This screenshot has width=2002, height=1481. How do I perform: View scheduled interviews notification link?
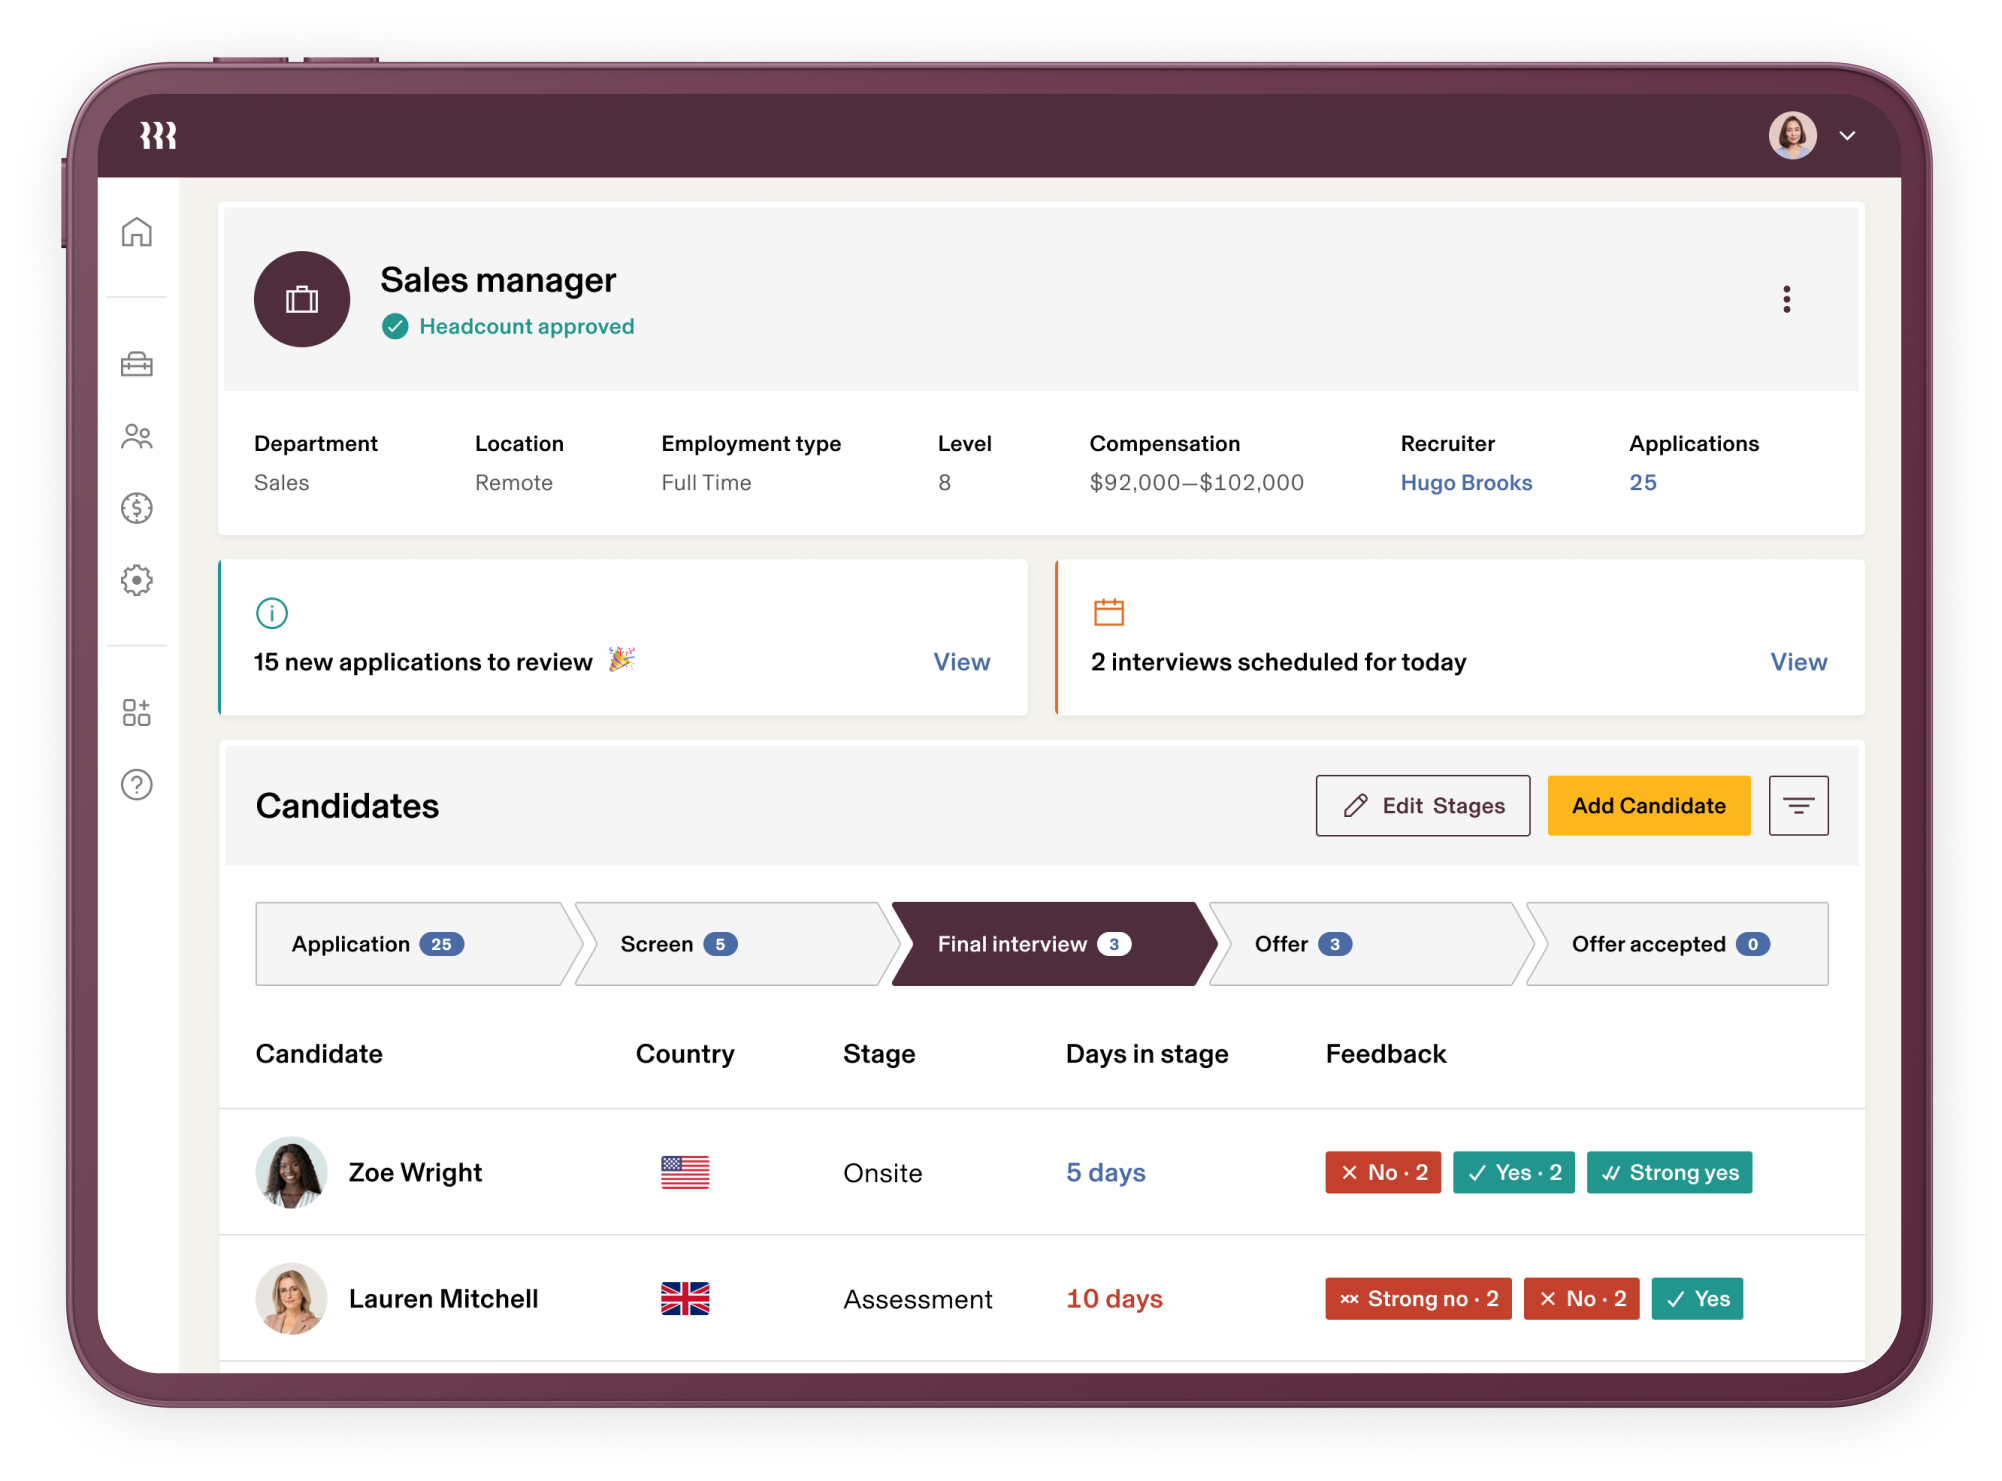(1798, 661)
